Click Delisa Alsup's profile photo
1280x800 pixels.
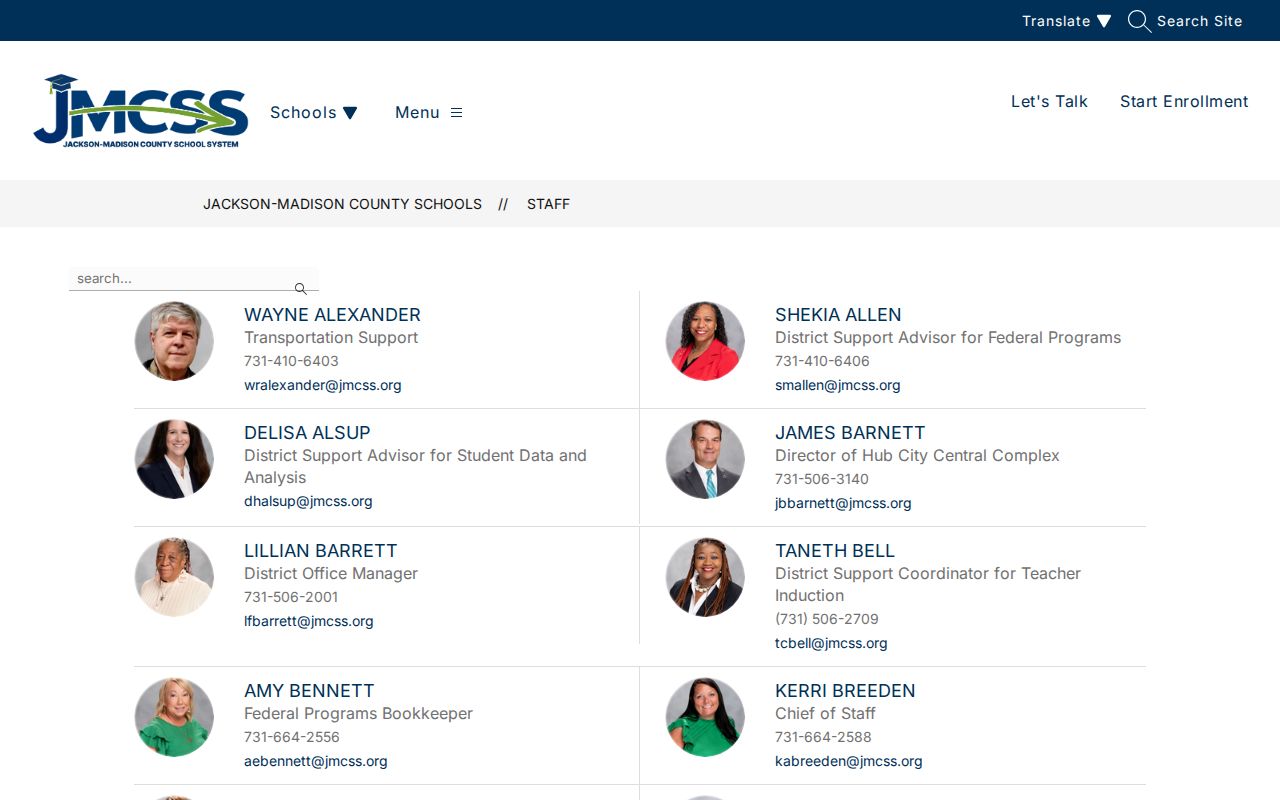(x=174, y=459)
